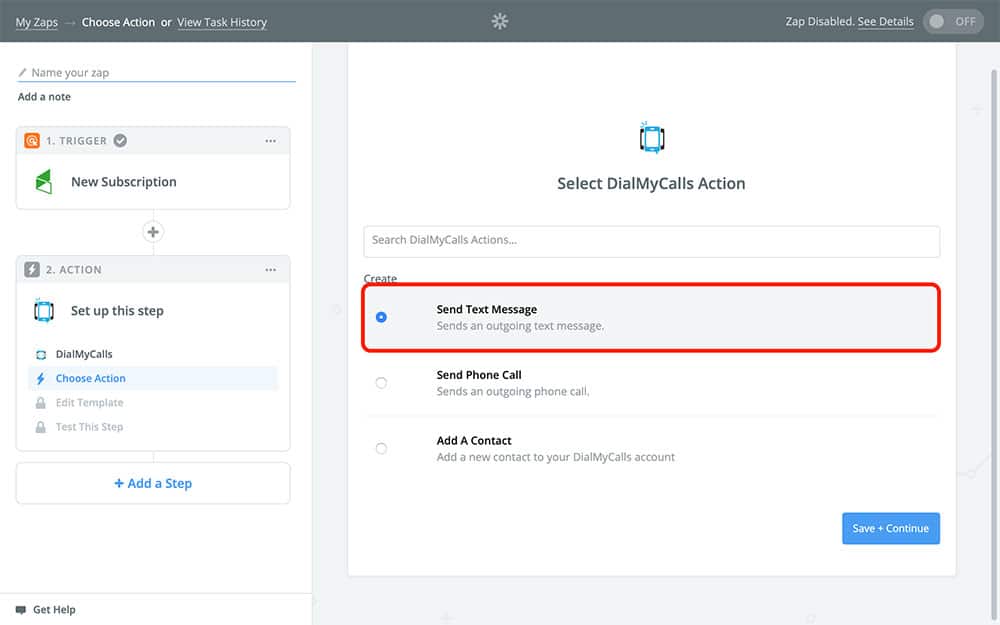Click the pencil icon beside zap name
Screen dimensions: 1000x625
point(23,73)
